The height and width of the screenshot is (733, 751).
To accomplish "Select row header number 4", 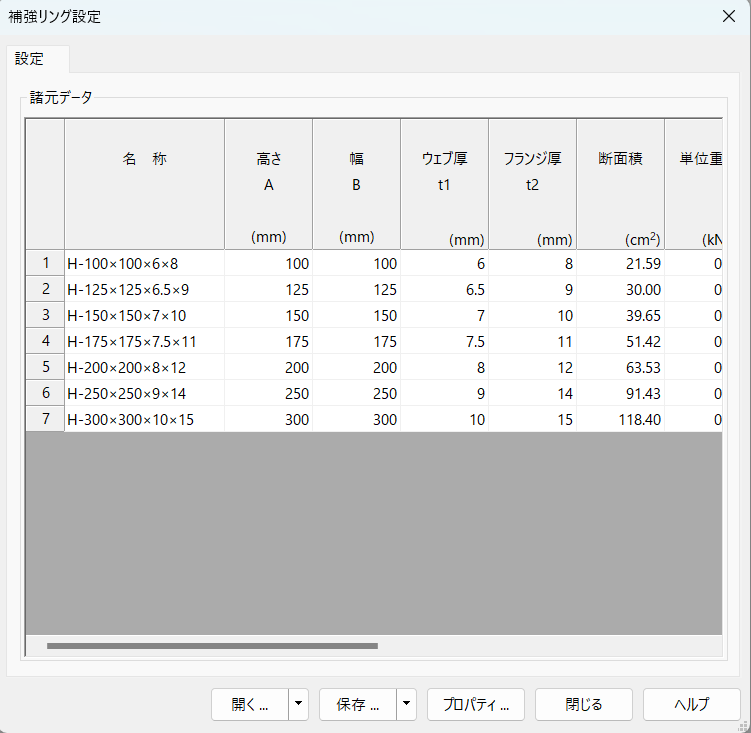I will pos(45,341).
